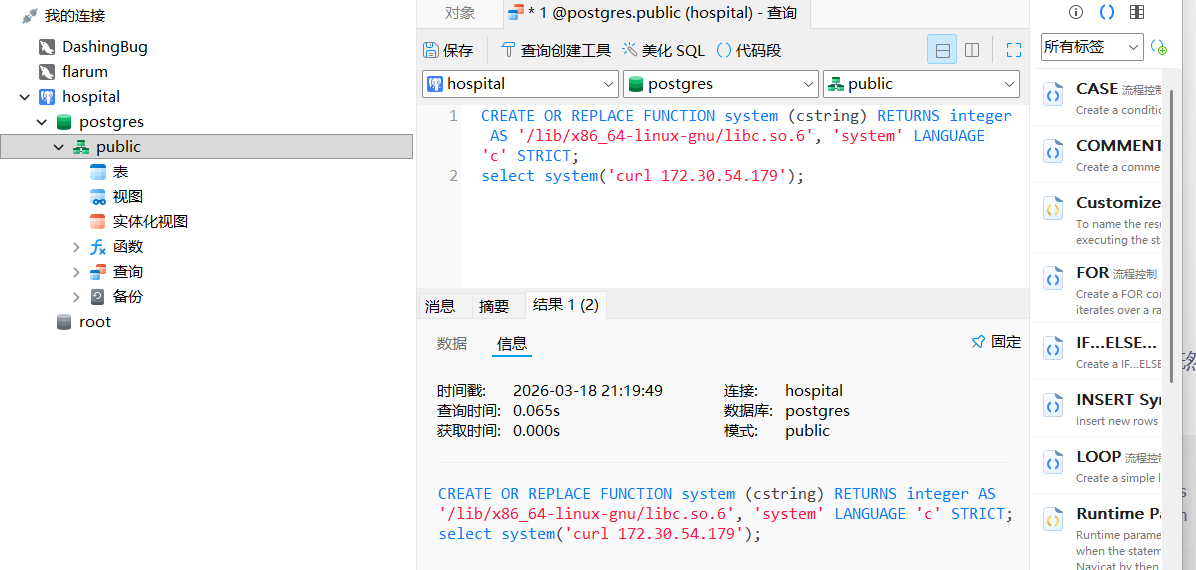1196x570 pixels.
Task: Insert the CASE snippet from list
Action: (1100, 97)
